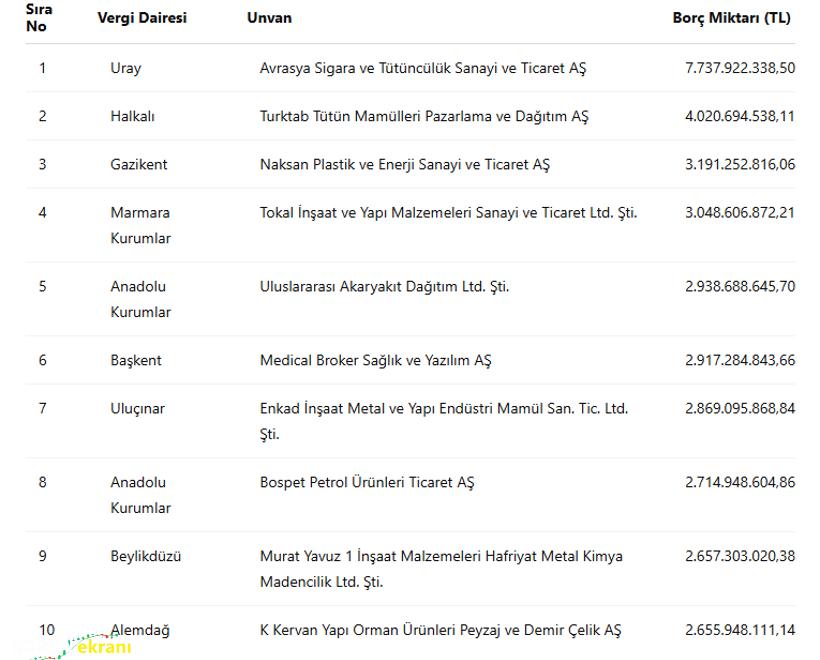Viewport: 820px width, 660px height.
Task: Click the debt amount 7.737.922.338,50
Action: pyautogui.click(x=740, y=68)
